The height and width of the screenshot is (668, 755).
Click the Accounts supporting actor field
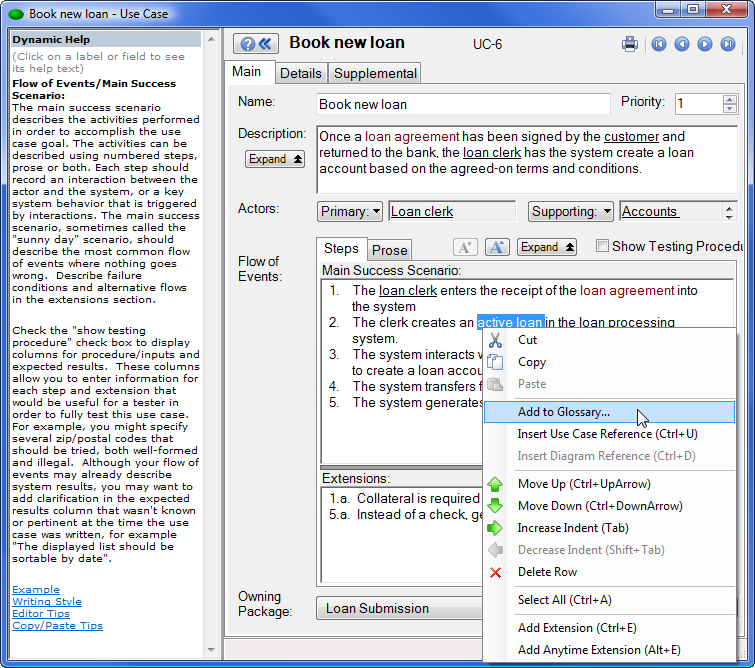[671, 211]
